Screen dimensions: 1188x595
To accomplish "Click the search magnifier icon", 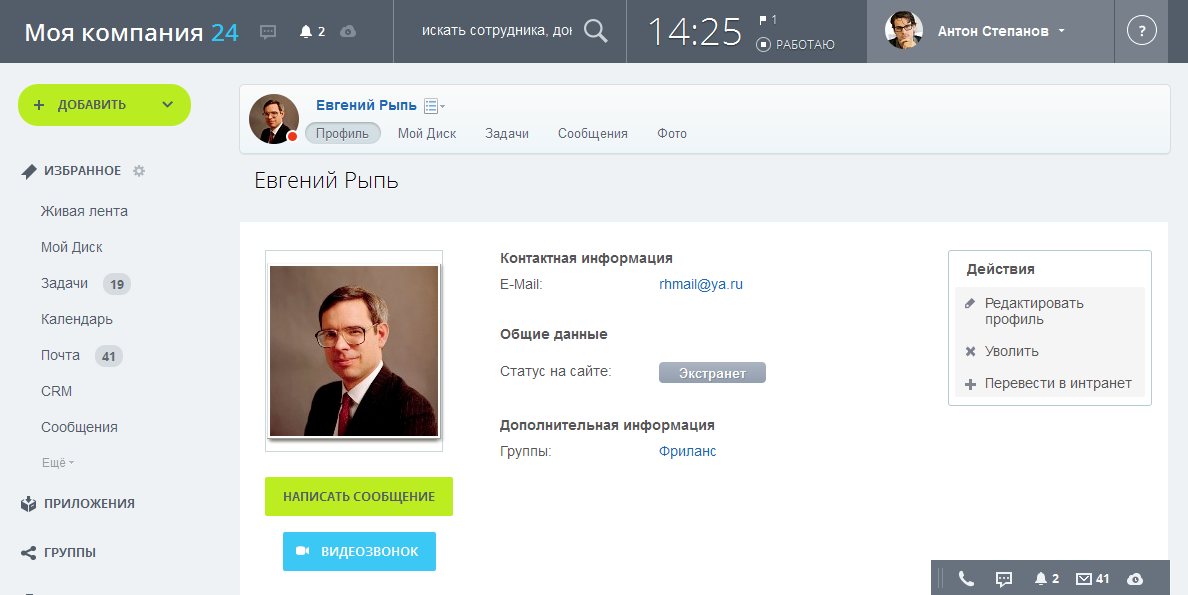I will tap(596, 31).
